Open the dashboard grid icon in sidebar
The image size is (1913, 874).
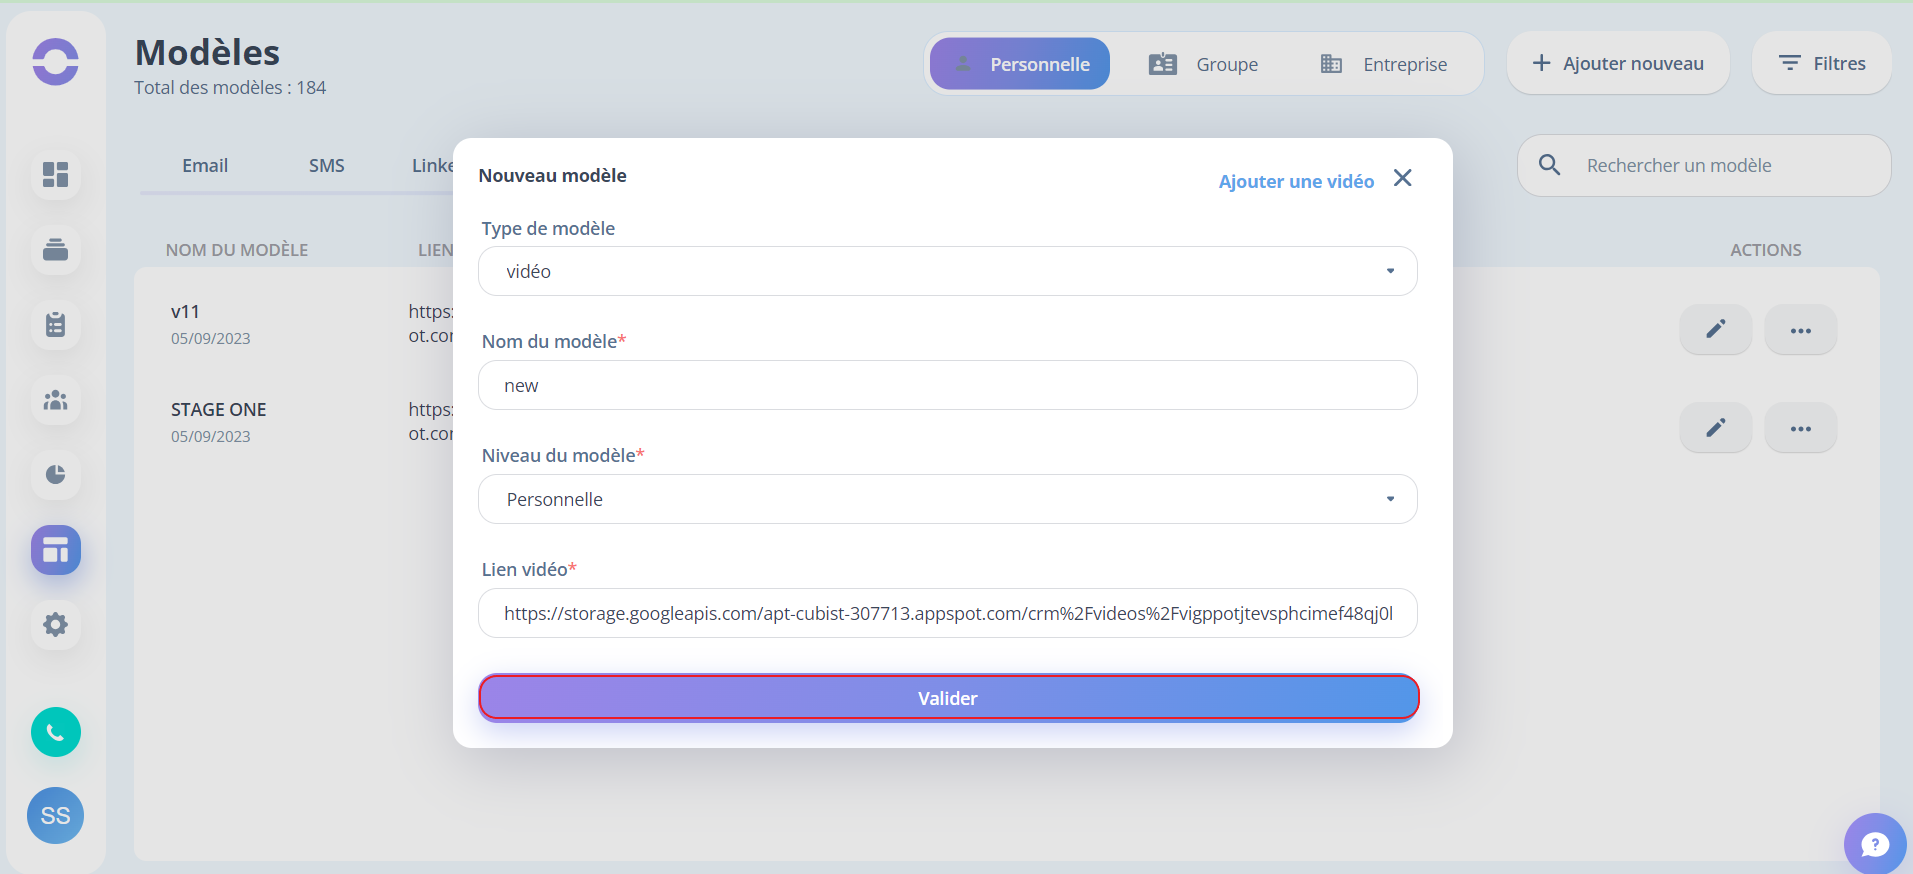pos(56,175)
